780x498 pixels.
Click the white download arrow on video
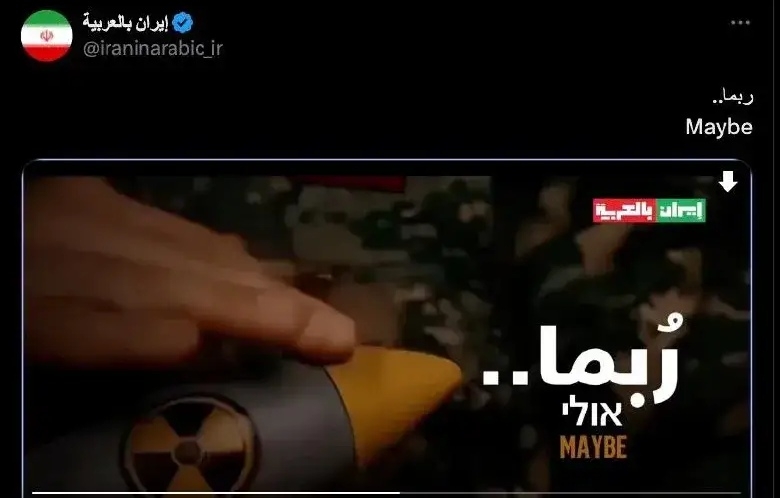(x=728, y=181)
